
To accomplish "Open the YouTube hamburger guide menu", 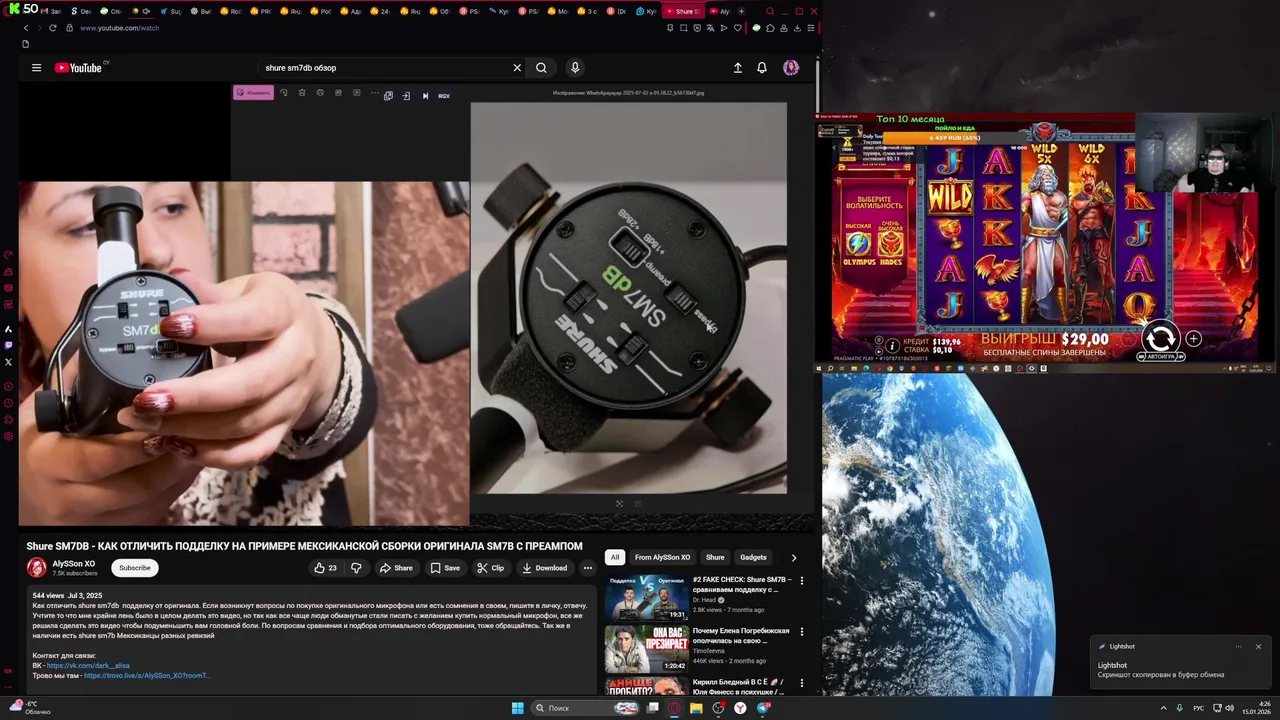I will pos(36,68).
